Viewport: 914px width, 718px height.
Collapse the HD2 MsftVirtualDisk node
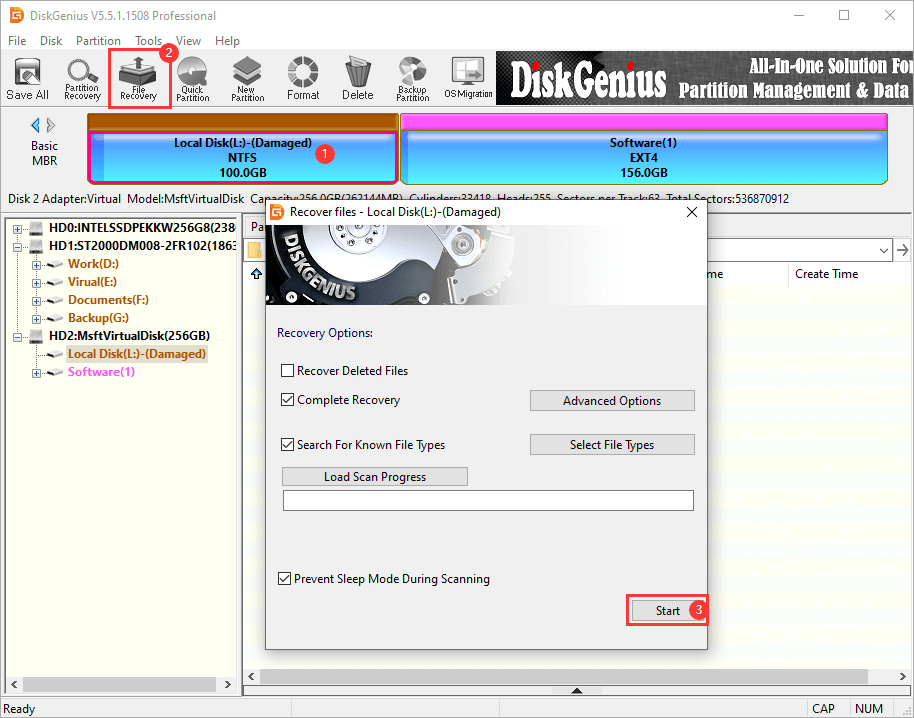(x=17, y=337)
